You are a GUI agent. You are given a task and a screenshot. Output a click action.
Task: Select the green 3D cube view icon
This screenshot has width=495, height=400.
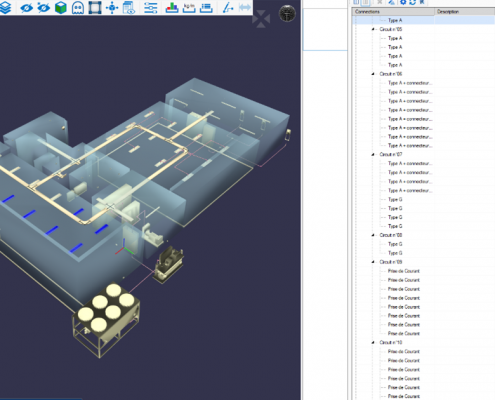[x=60, y=8]
